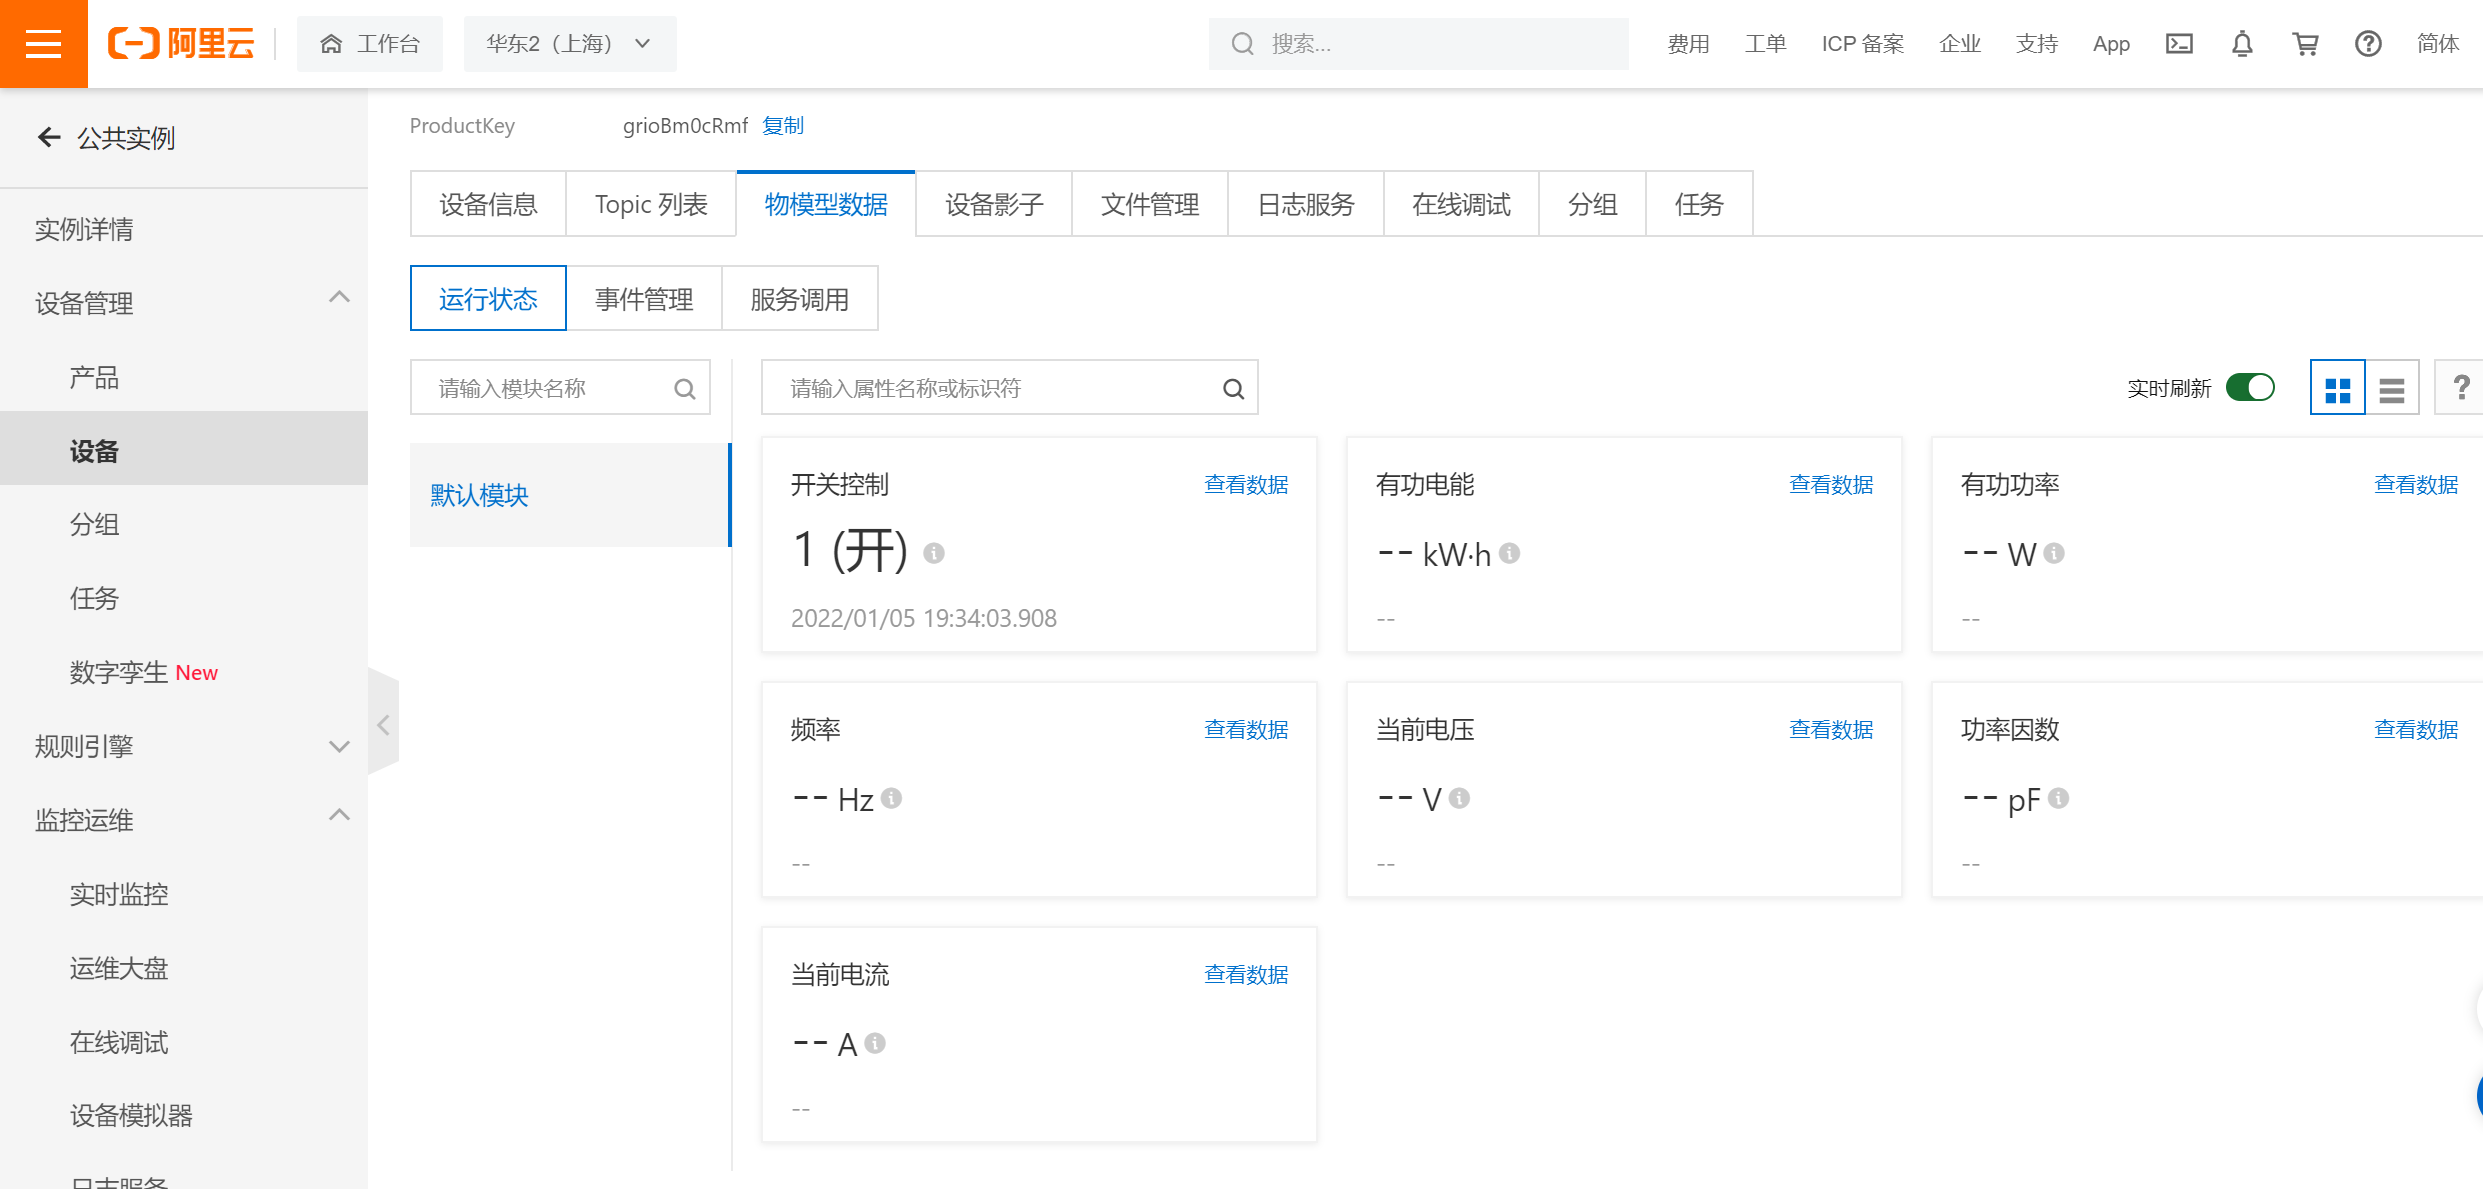Click the search magnifier in top bar
The image size is (2483, 1189).
pyautogui.click(x=1242, y=43)
